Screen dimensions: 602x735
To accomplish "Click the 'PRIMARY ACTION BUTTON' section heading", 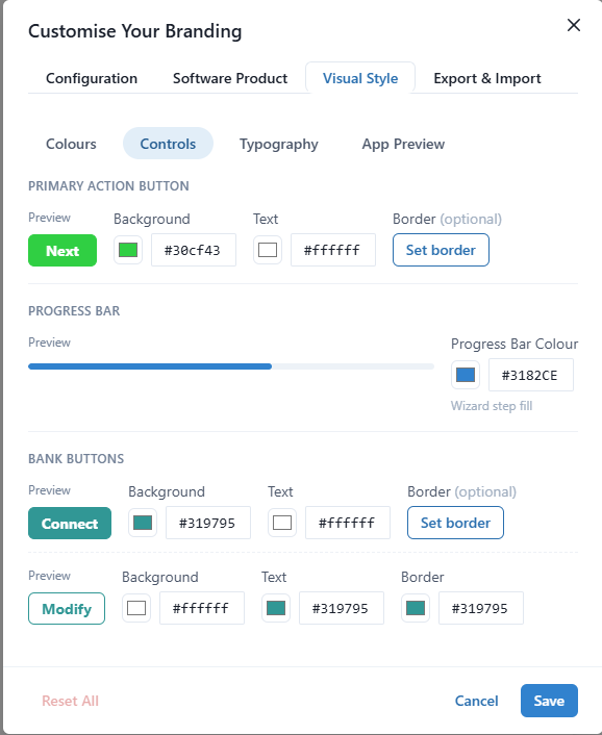I will click(109, 186).
